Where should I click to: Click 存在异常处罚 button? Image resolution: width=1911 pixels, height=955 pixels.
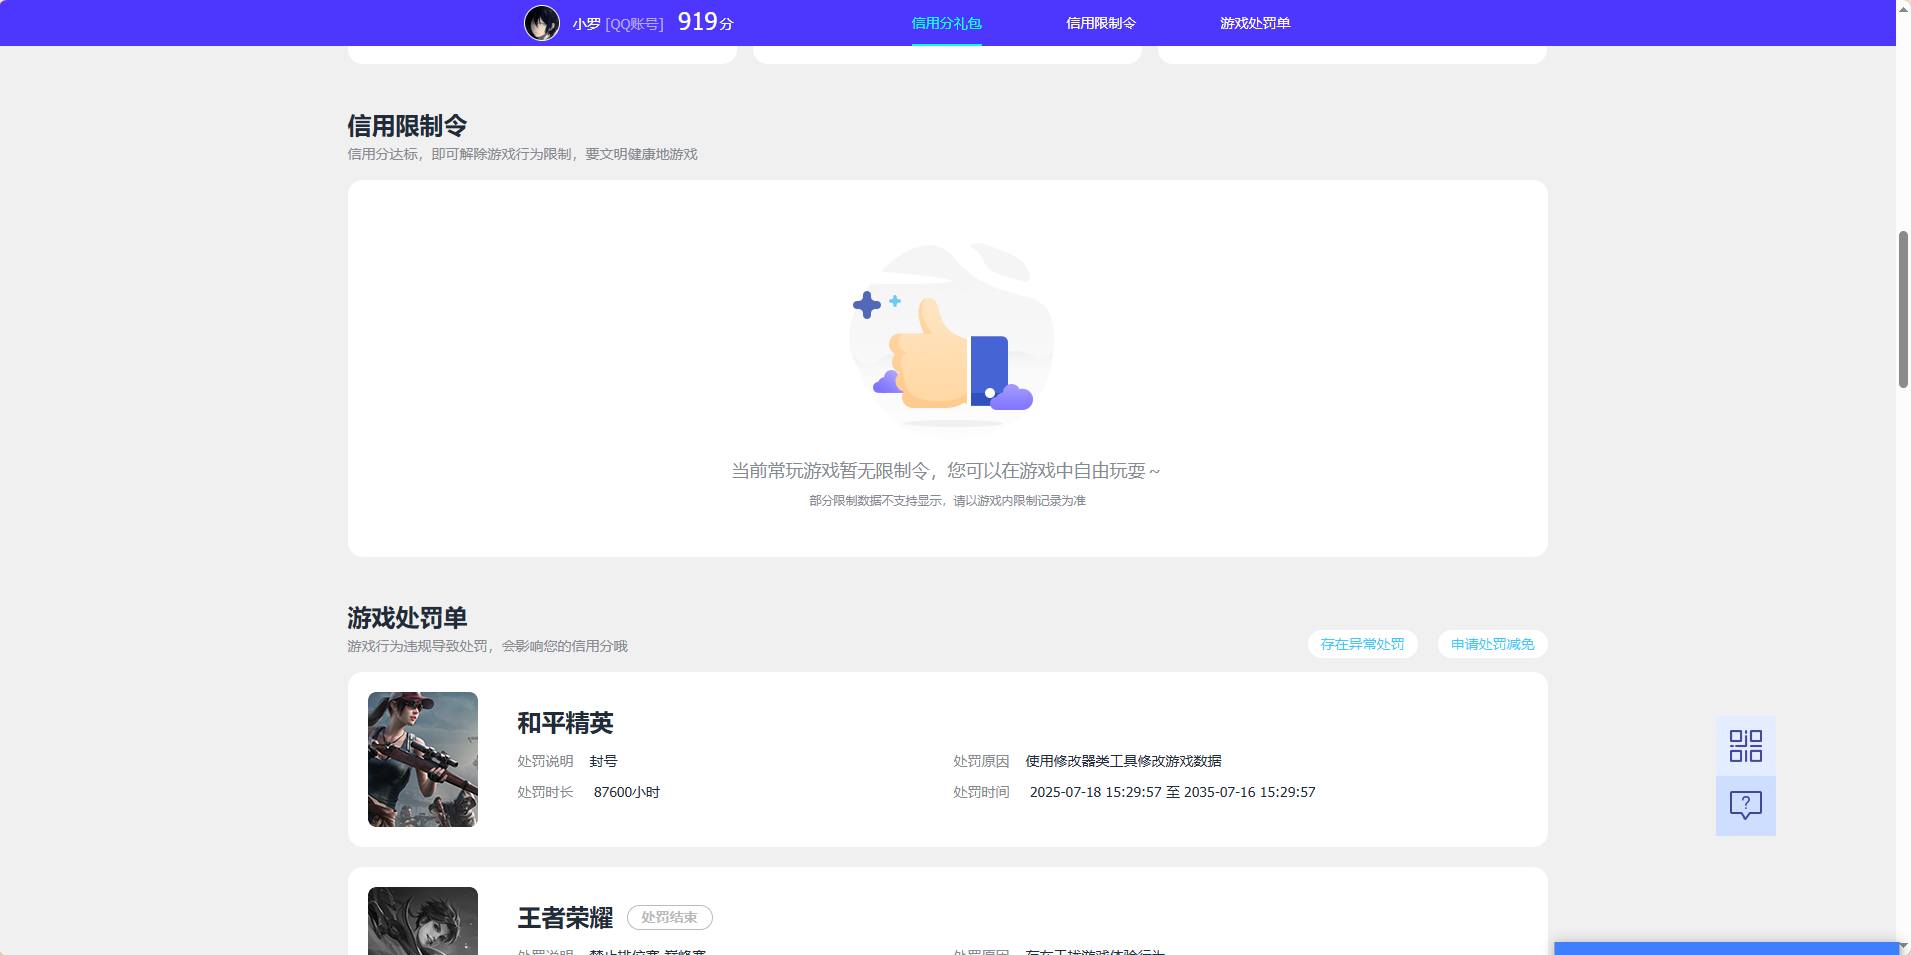[x=1362, y=644]
